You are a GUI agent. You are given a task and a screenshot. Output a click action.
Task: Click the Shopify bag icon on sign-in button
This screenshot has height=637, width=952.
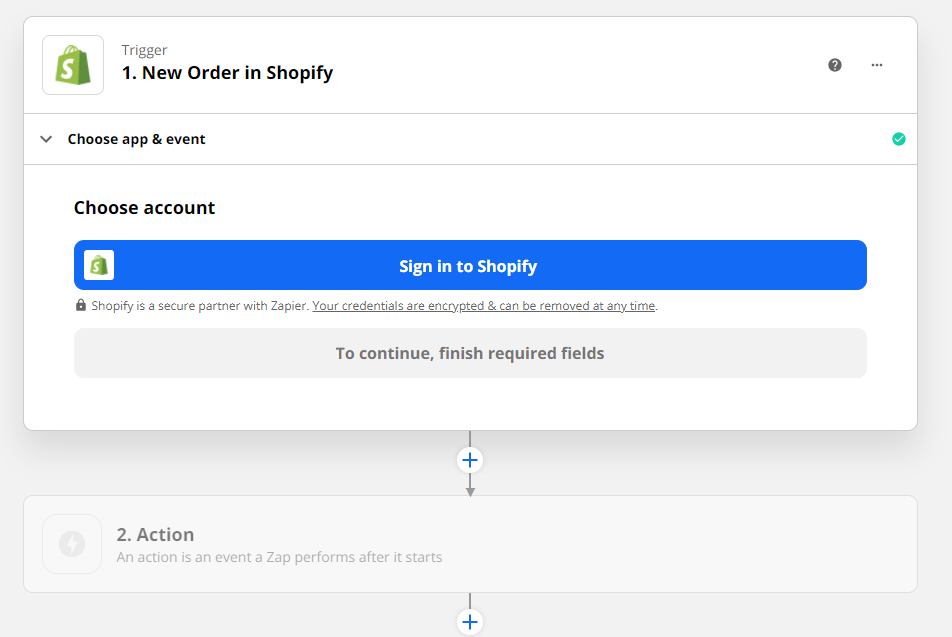tap(99, 265)
